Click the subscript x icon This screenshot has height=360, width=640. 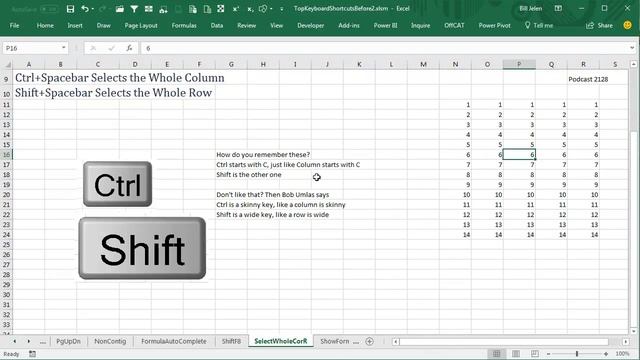250,9
